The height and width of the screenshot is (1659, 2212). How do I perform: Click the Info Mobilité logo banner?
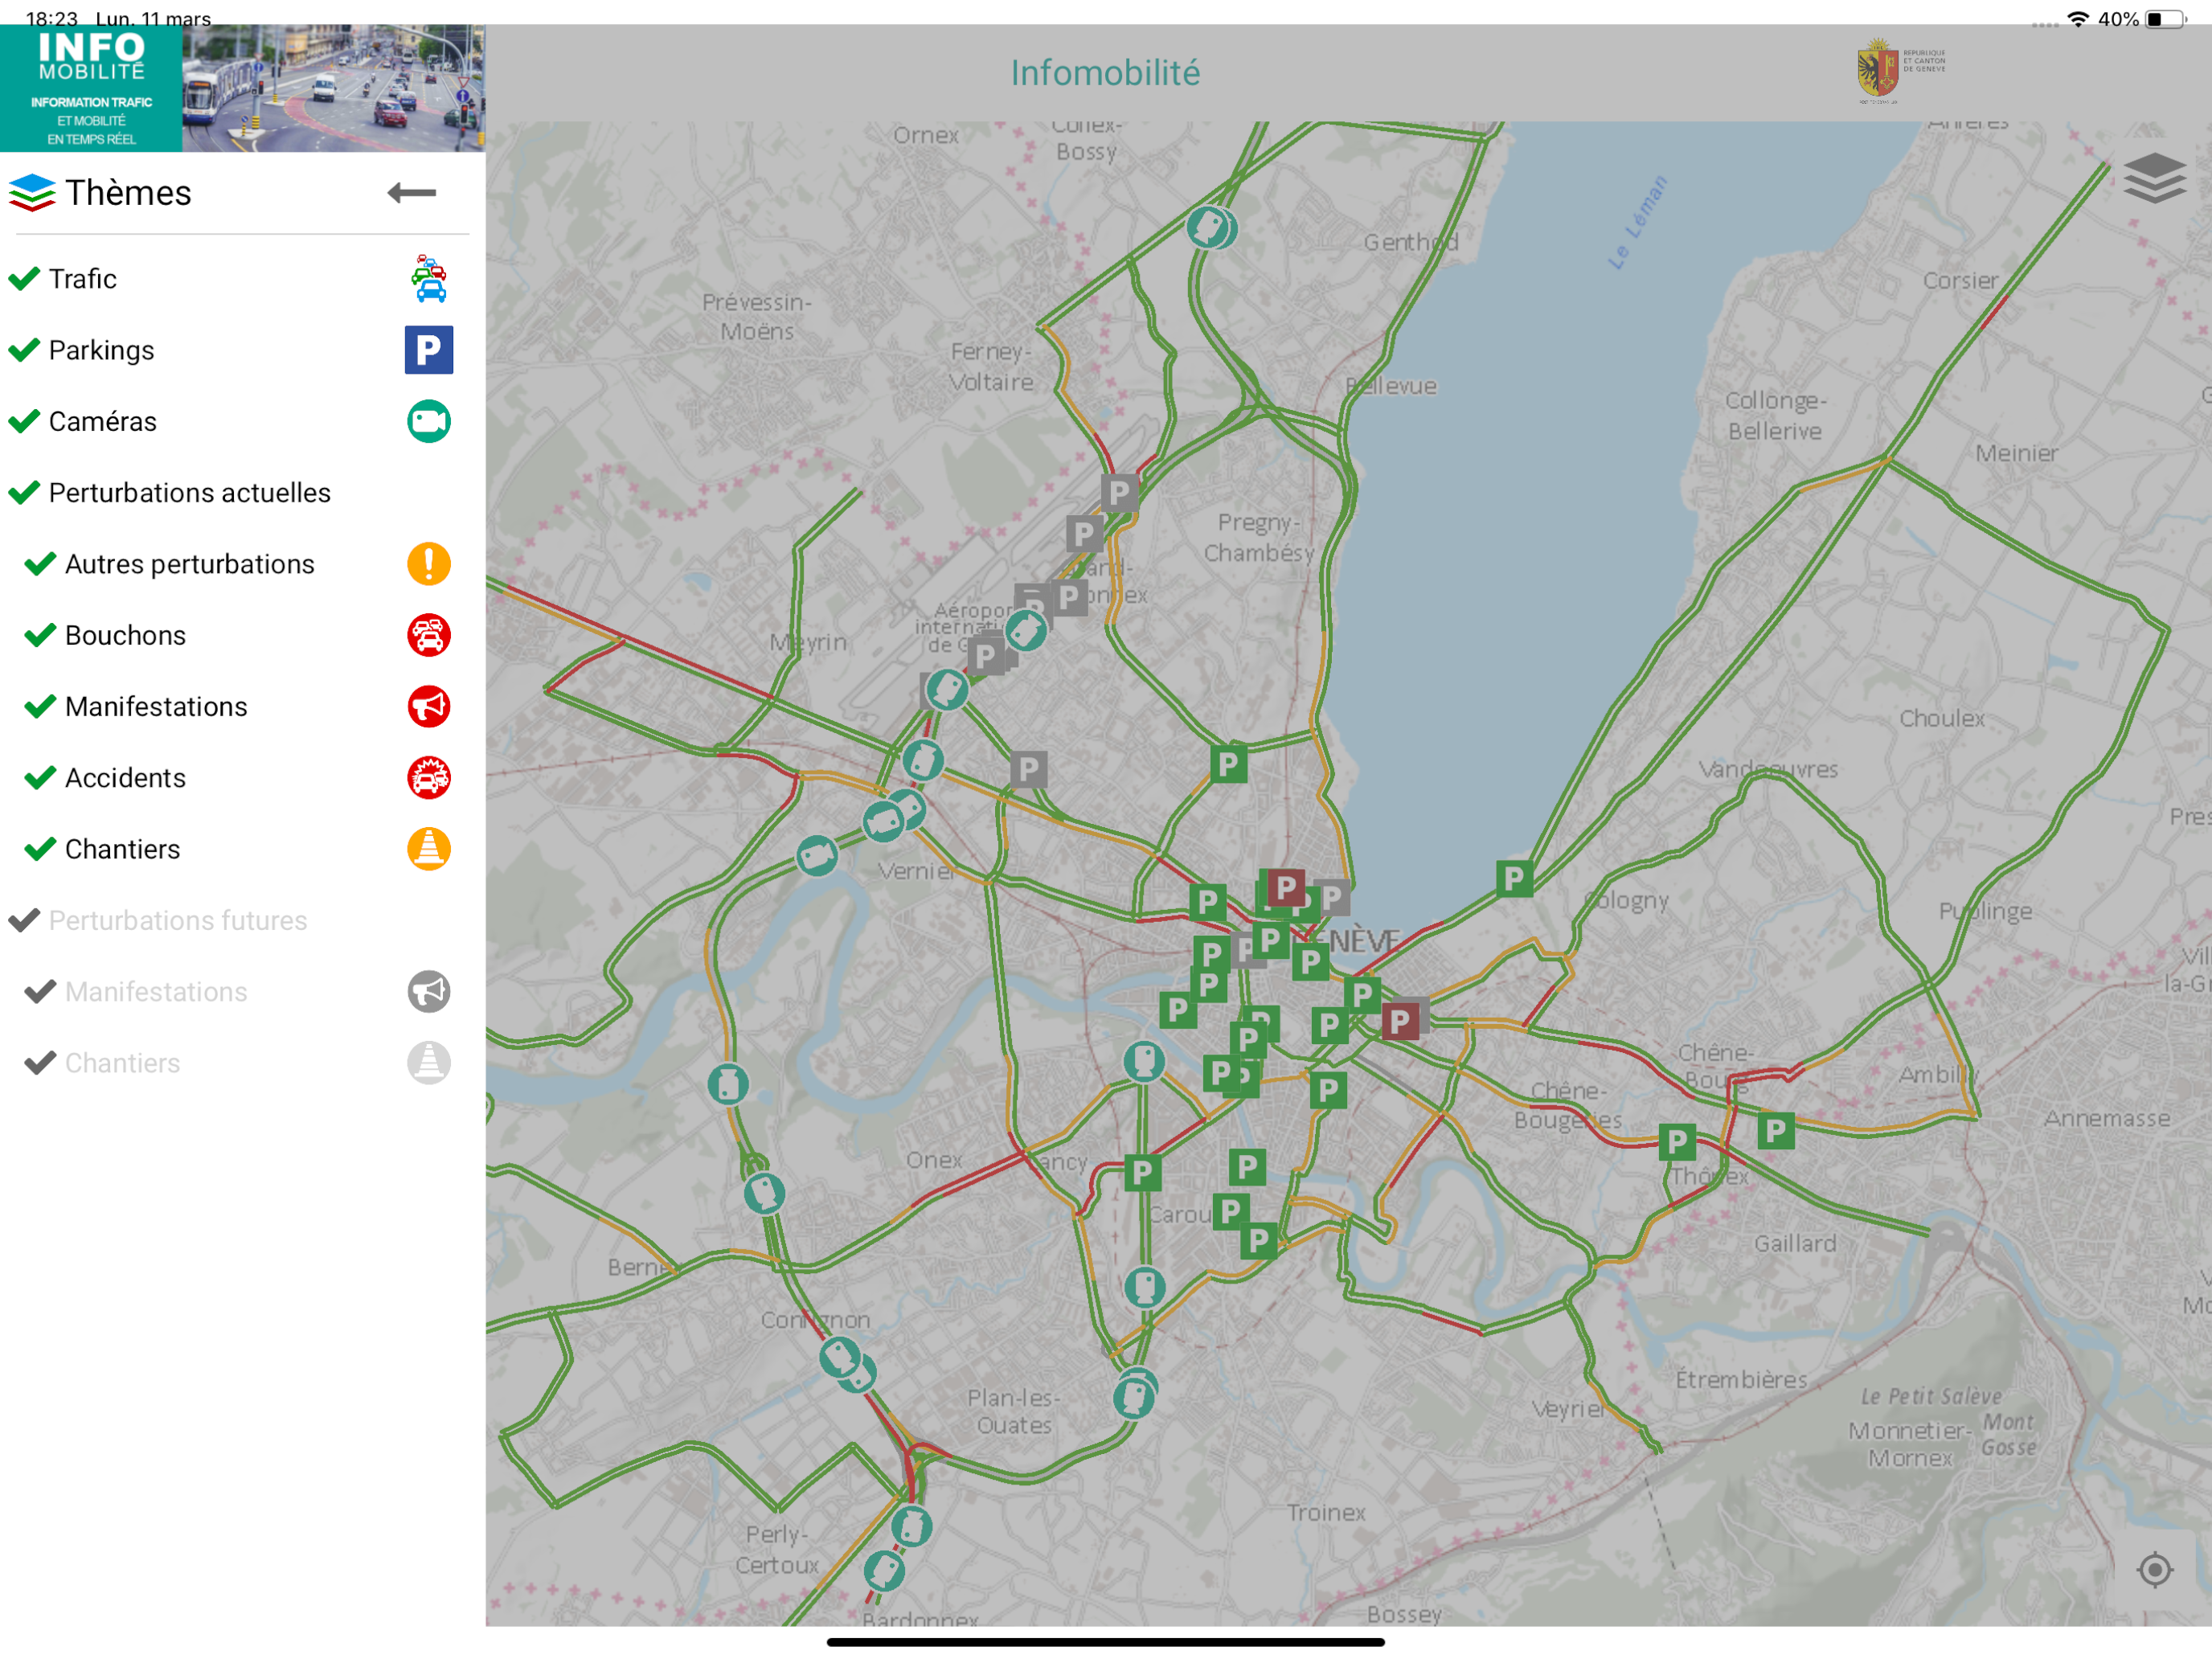(91, 88)
